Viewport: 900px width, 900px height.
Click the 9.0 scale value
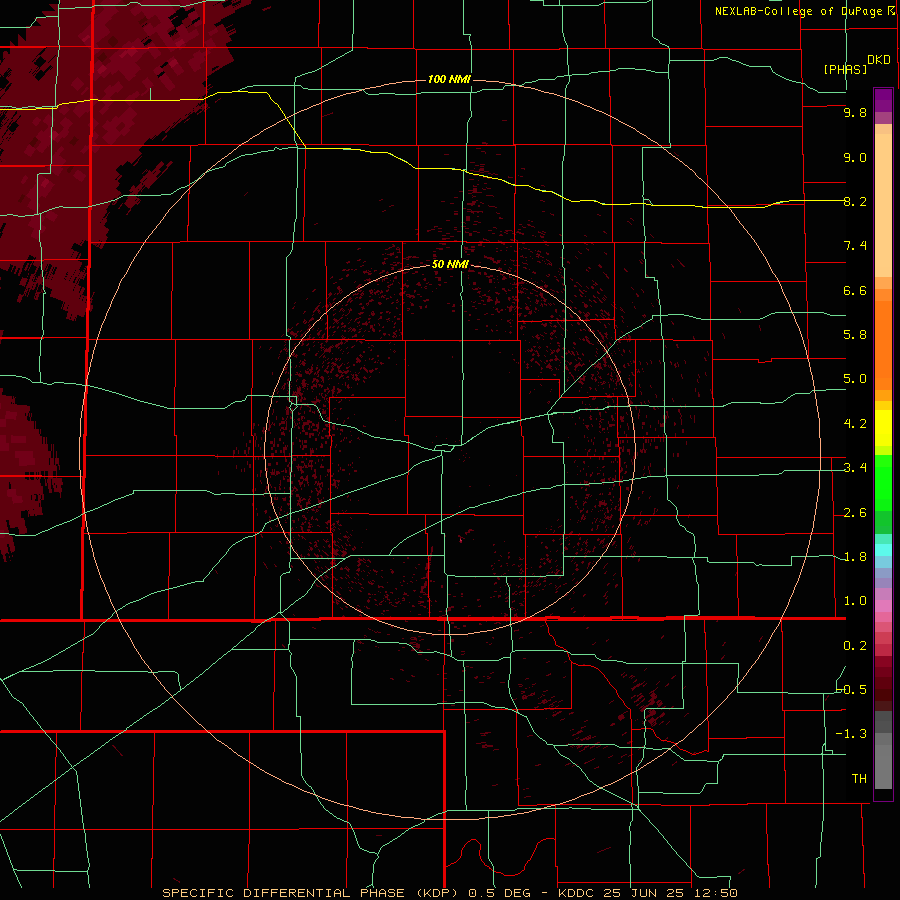pyautogui.click(x=855, y=158)
